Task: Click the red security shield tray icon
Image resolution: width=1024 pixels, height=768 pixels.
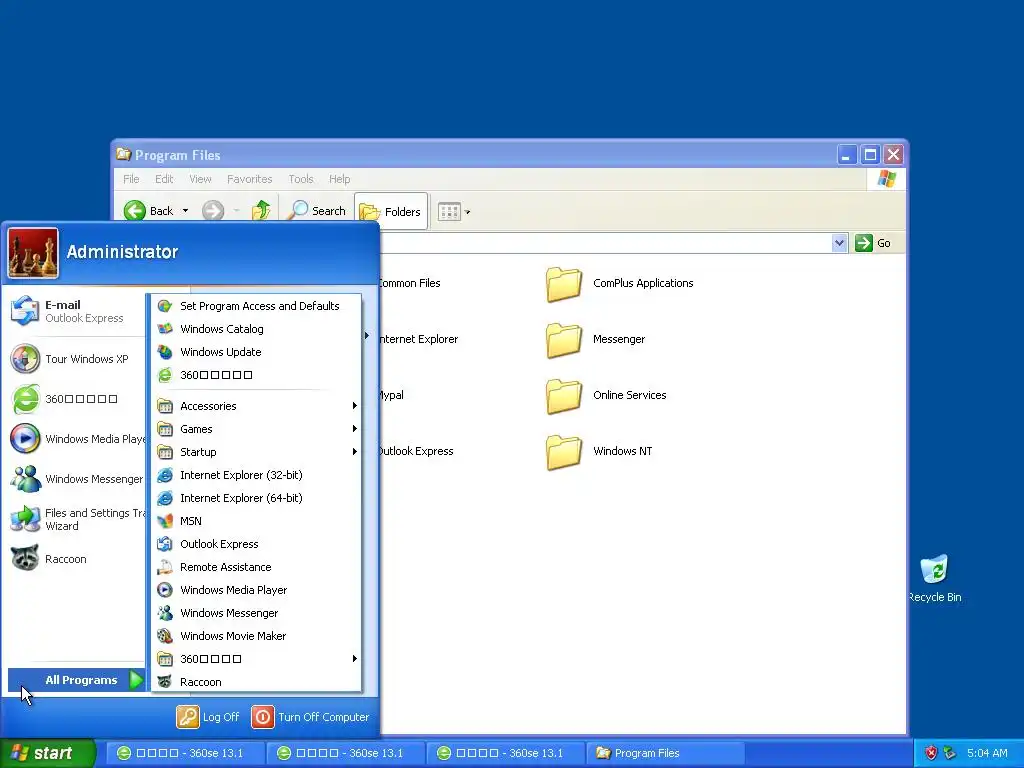Action: (931, 753)
